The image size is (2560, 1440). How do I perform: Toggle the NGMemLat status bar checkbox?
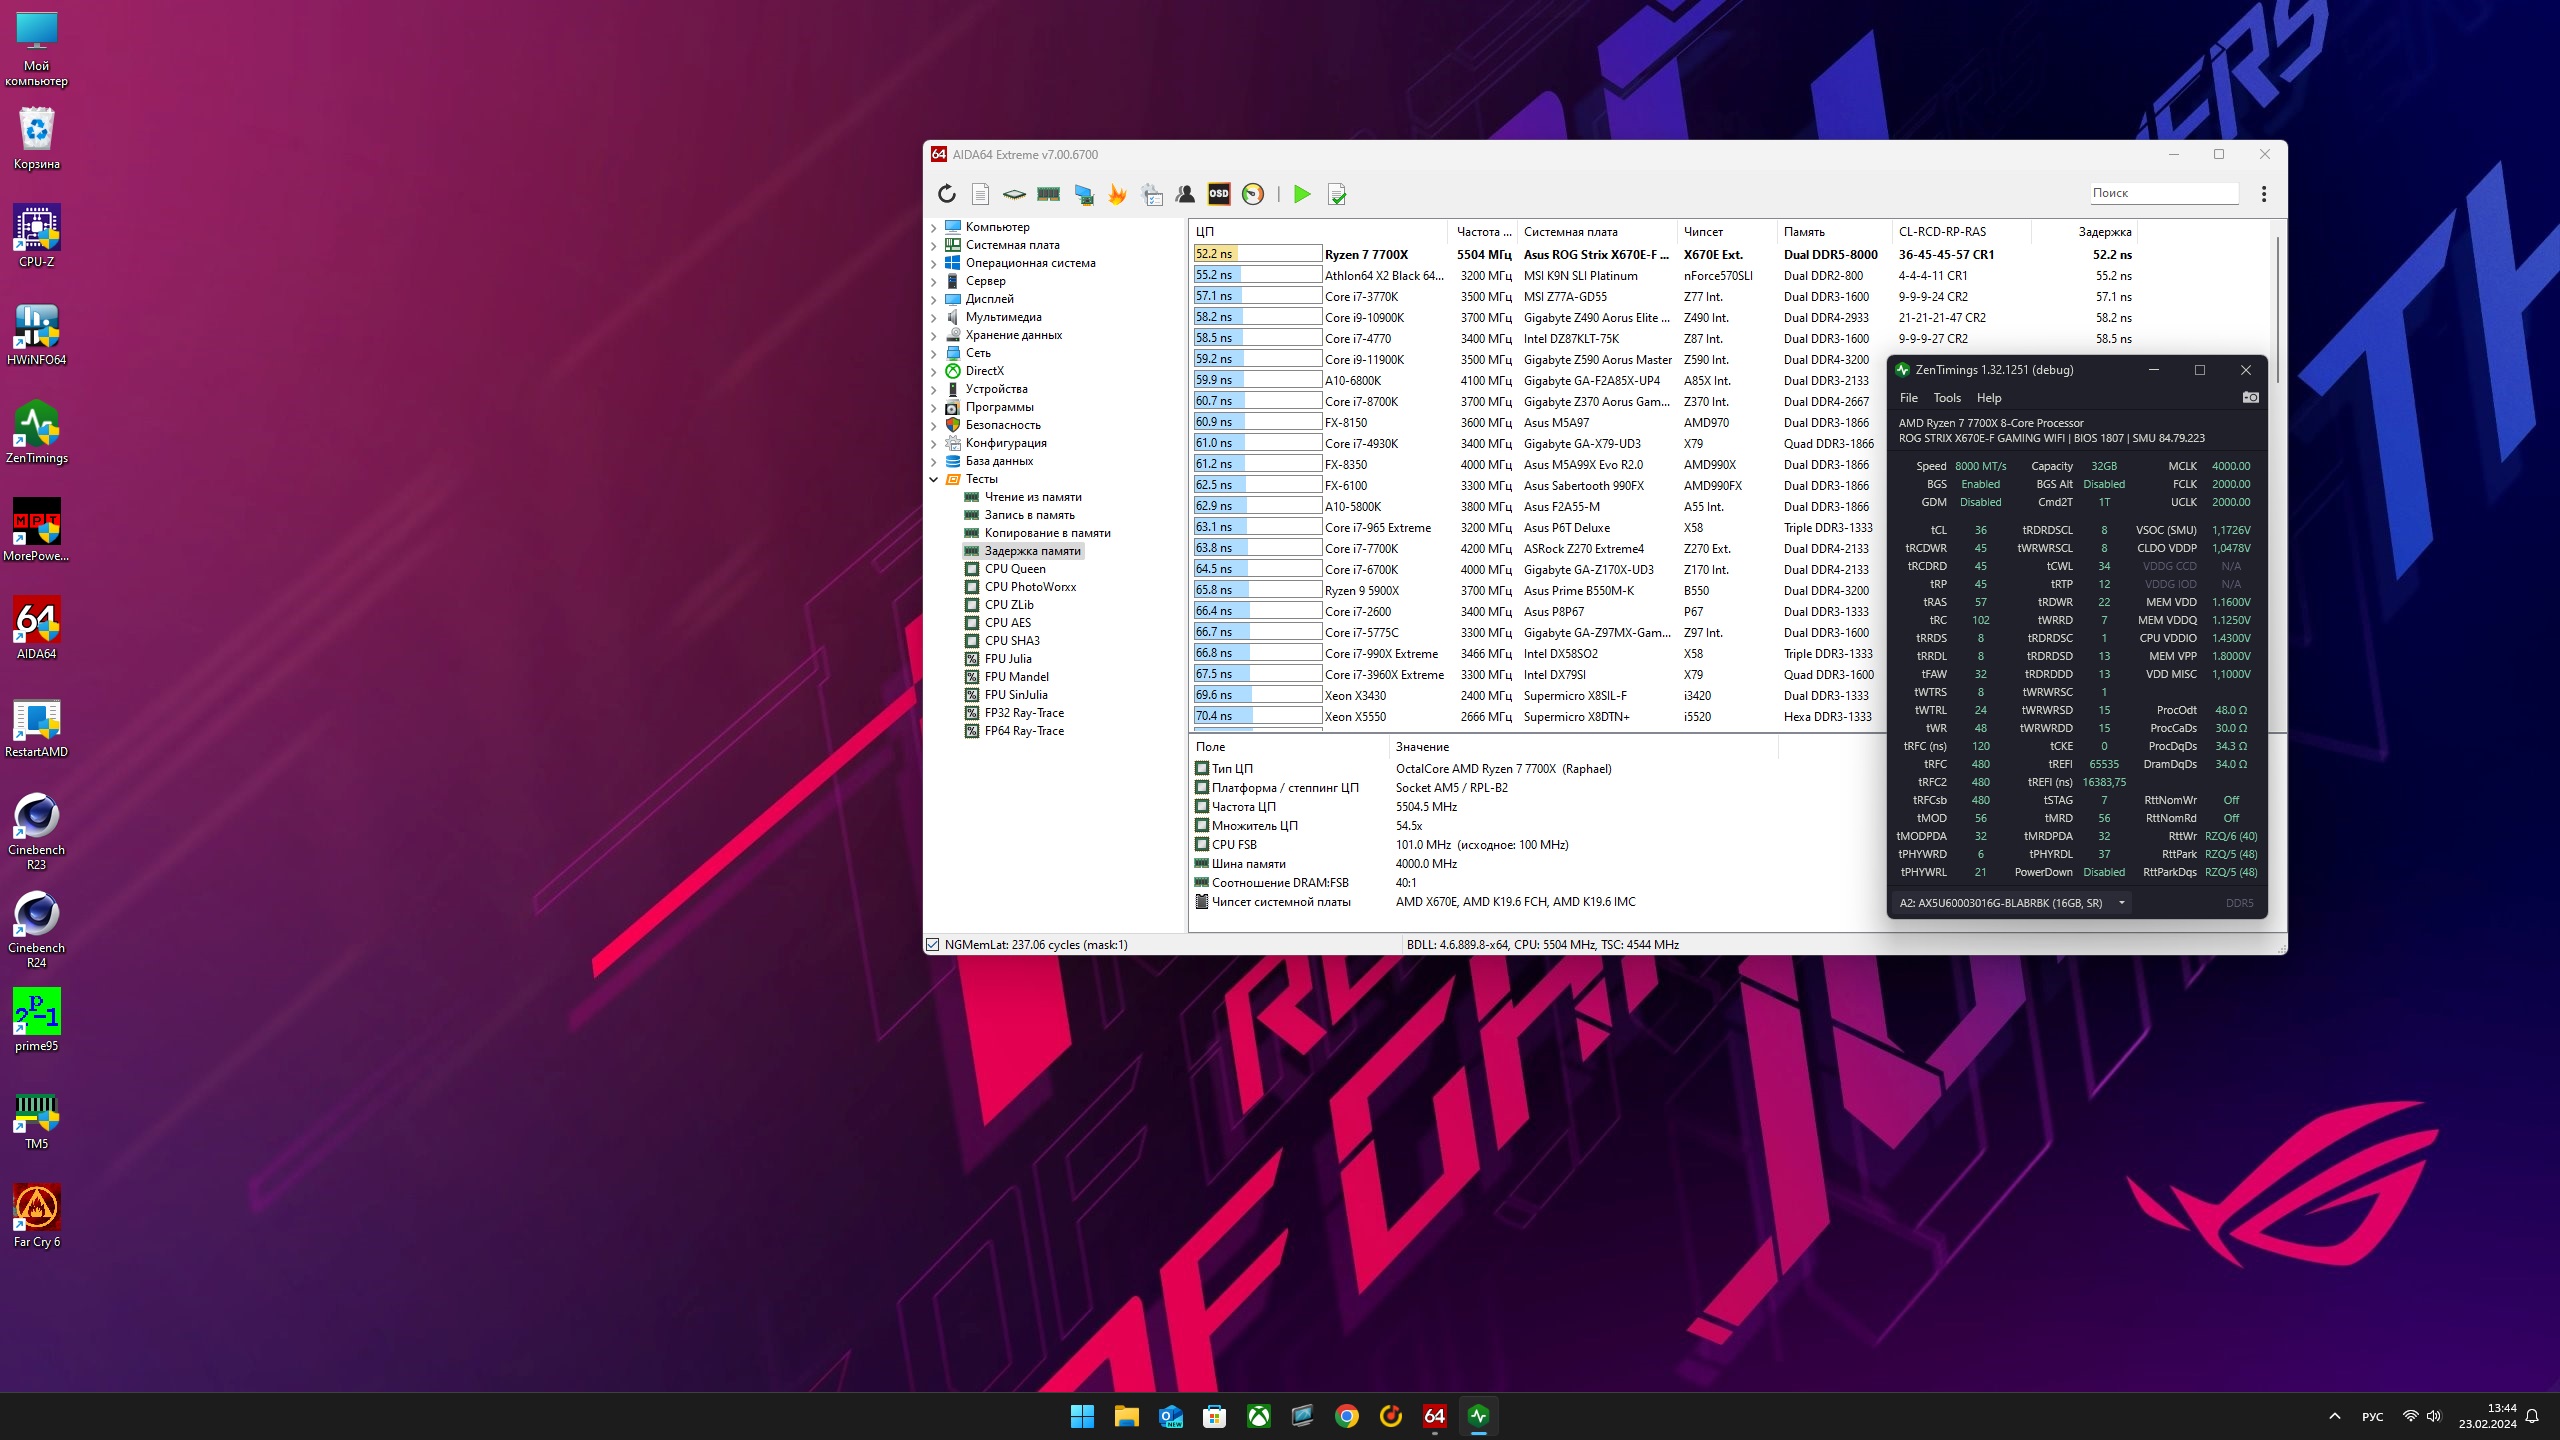pyautogui.click(x=933, y=945)
